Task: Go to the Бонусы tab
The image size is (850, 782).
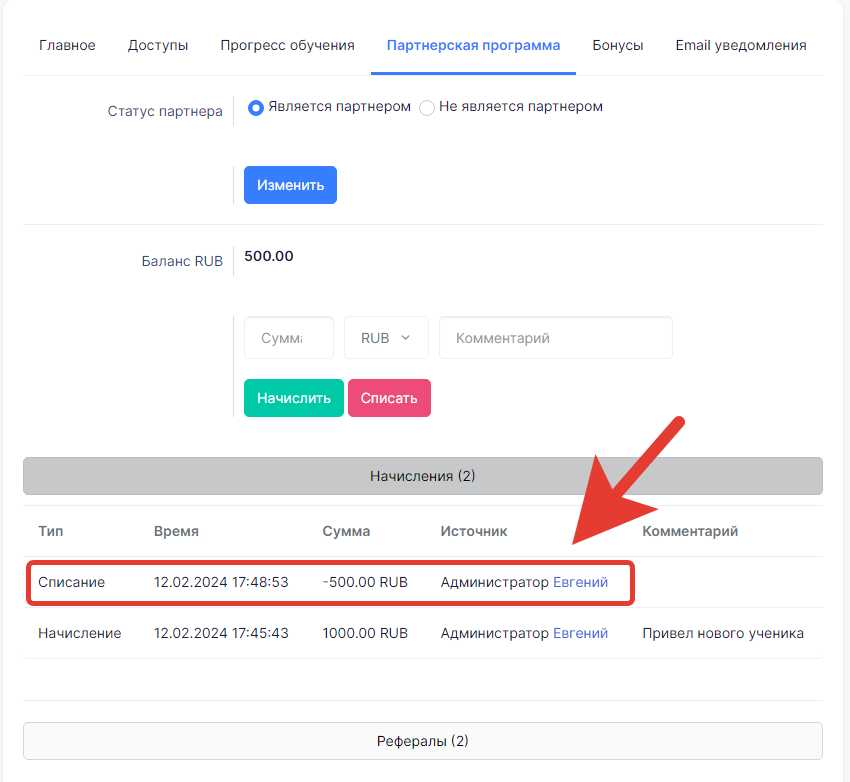Action: click(x=617, y=46)
